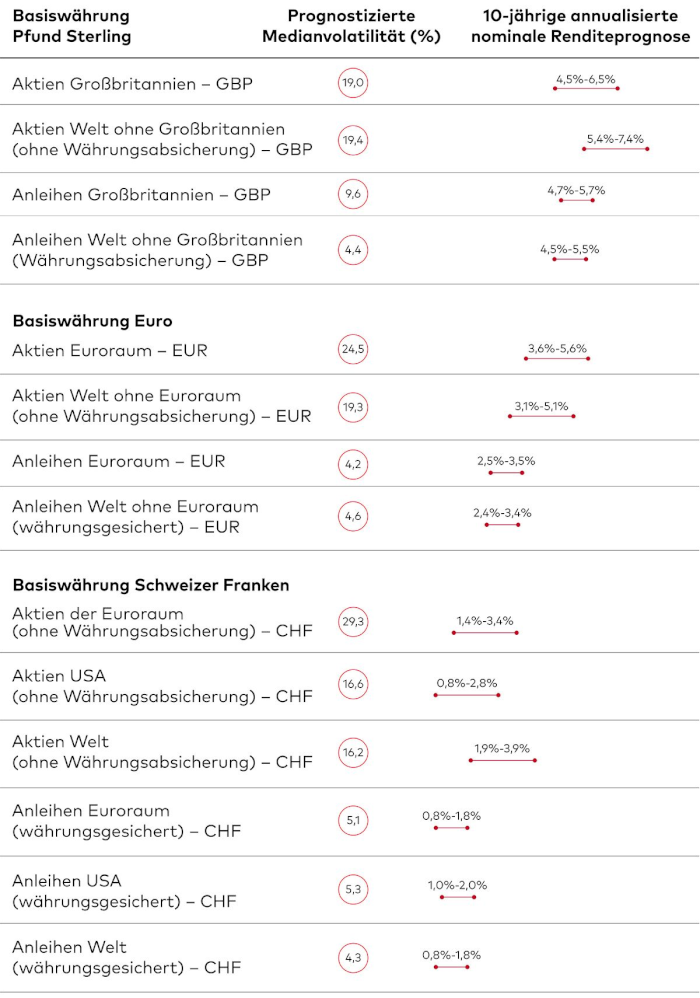The image size is (700, 998).
Task: Click the 19,0 volatility circle badge
Action: 353,84
